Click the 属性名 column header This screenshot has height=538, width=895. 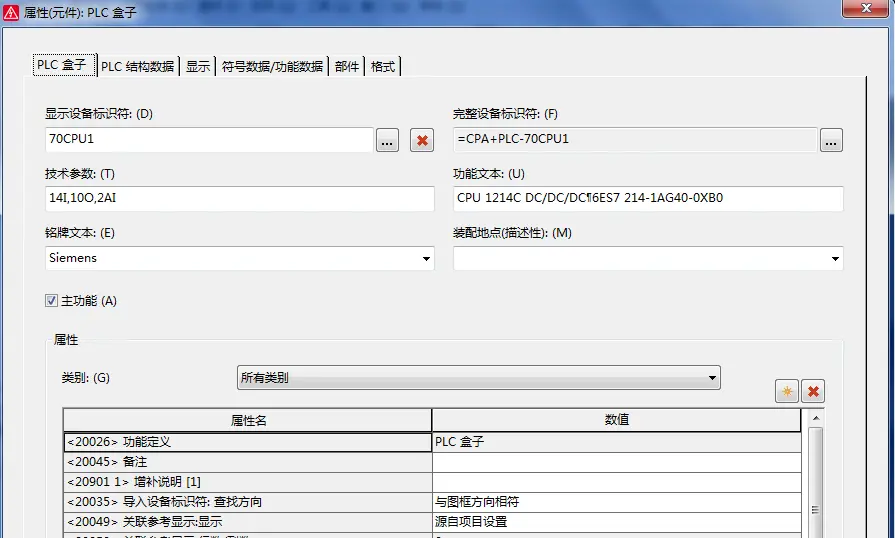[248, 420]
